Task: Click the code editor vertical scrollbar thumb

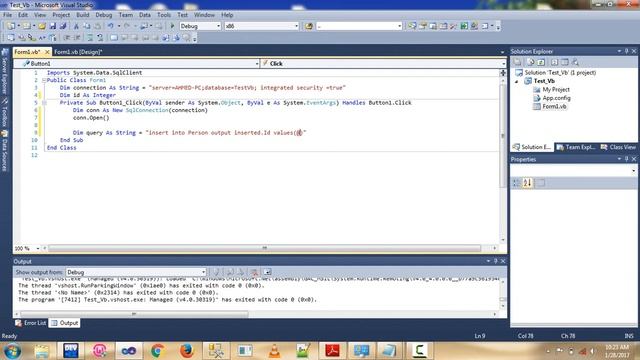Action: [503, 136]
